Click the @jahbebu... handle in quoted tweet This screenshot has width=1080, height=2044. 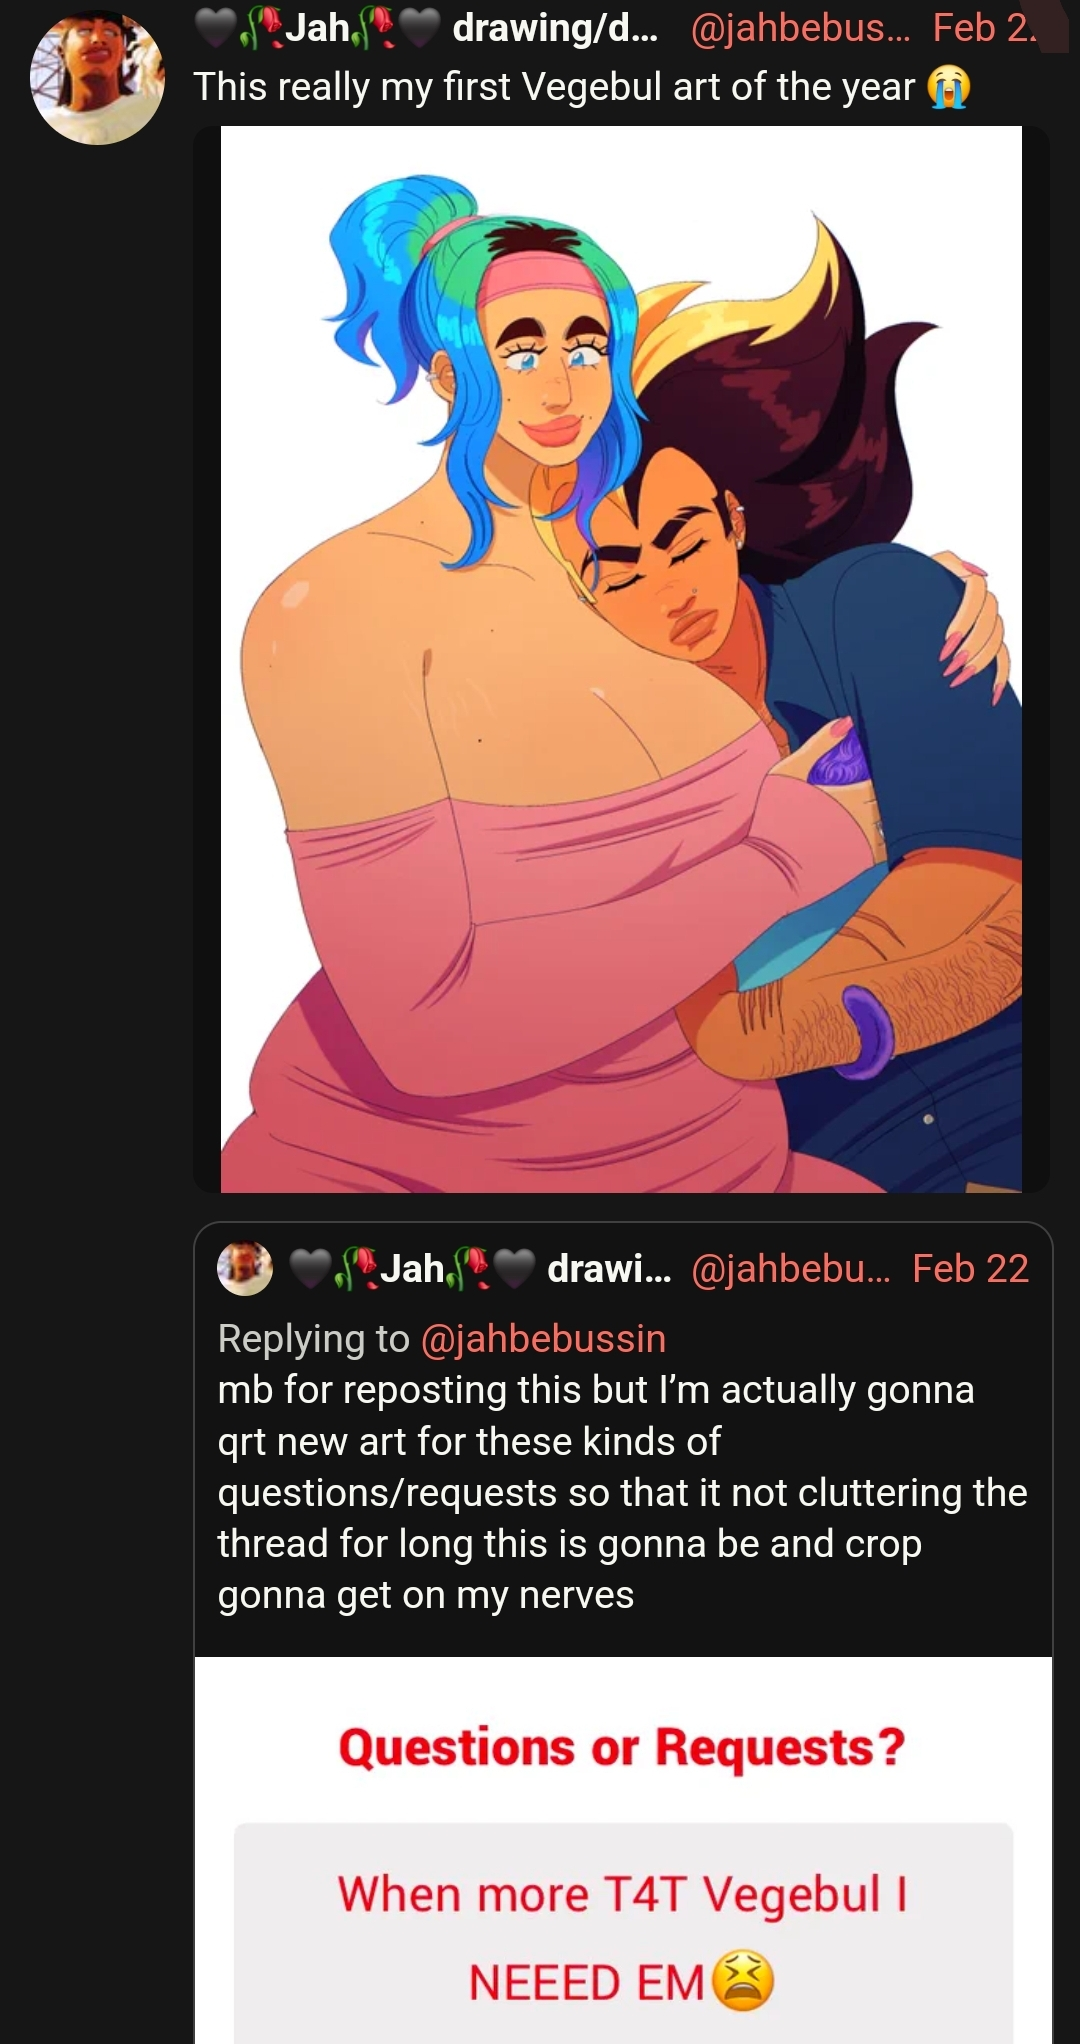coord(790,1268)
